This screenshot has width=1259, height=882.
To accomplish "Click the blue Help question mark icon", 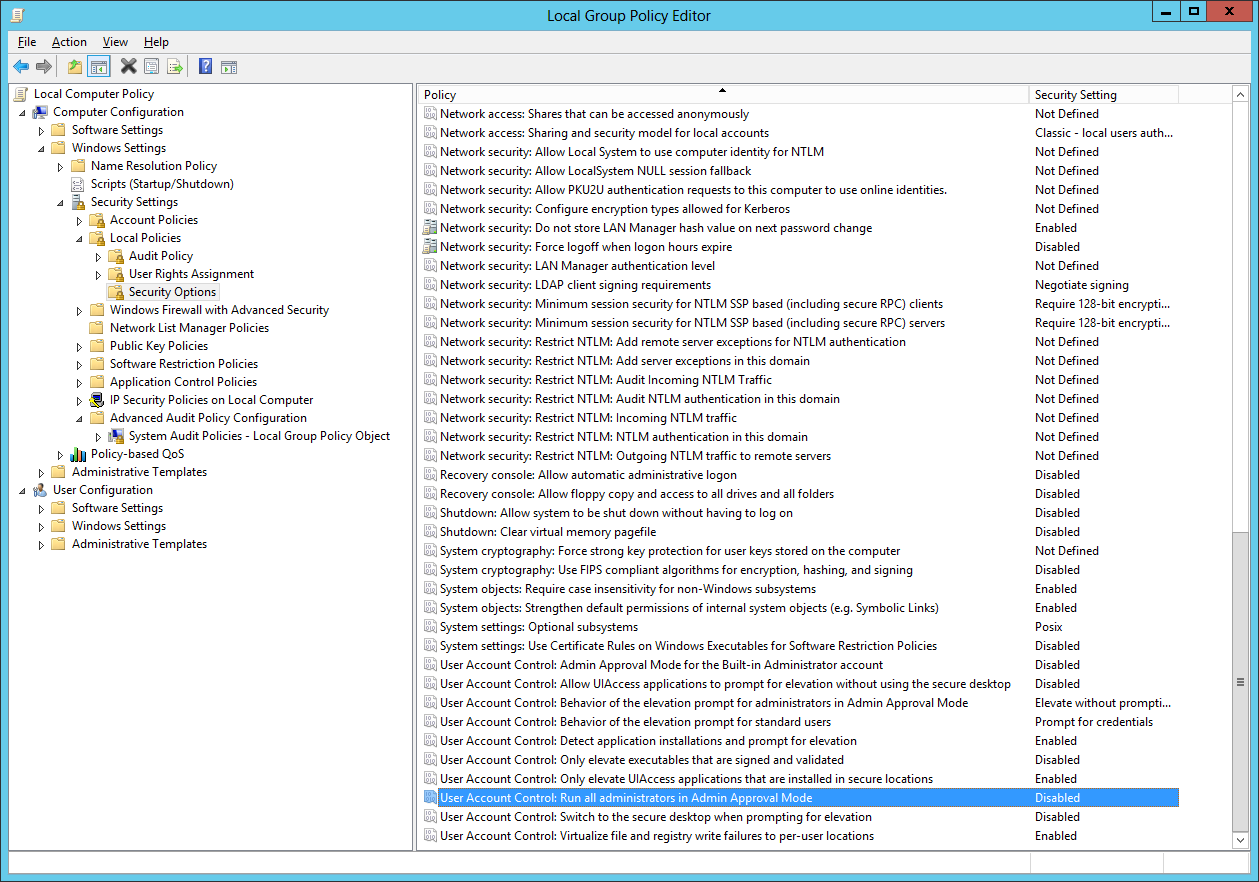I will 205,67.
